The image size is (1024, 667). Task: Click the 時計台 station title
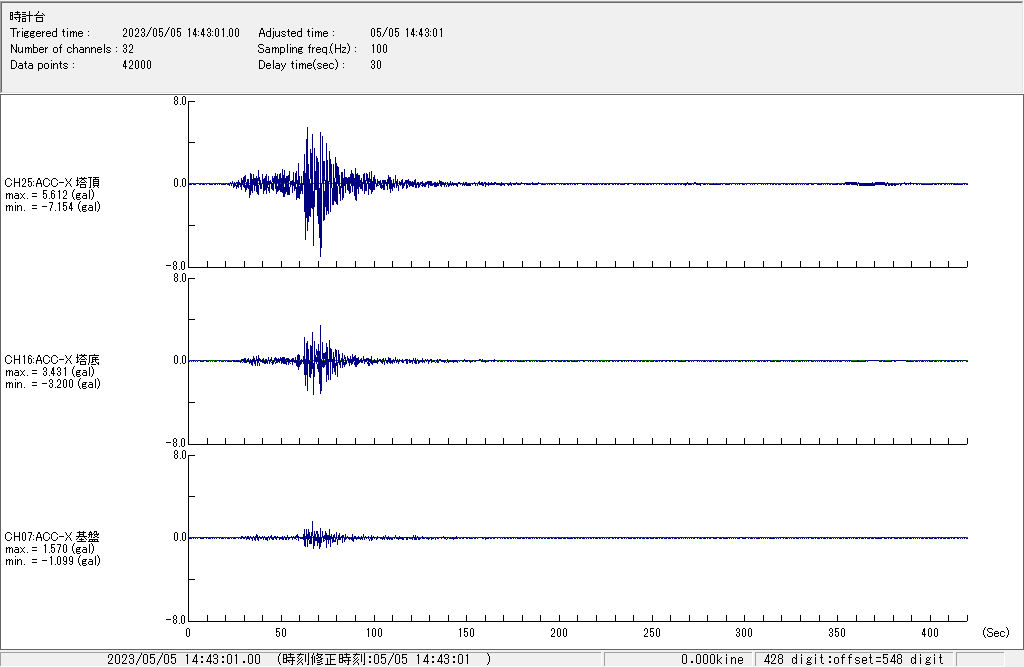pyautogui.click(x=27, y=18)
